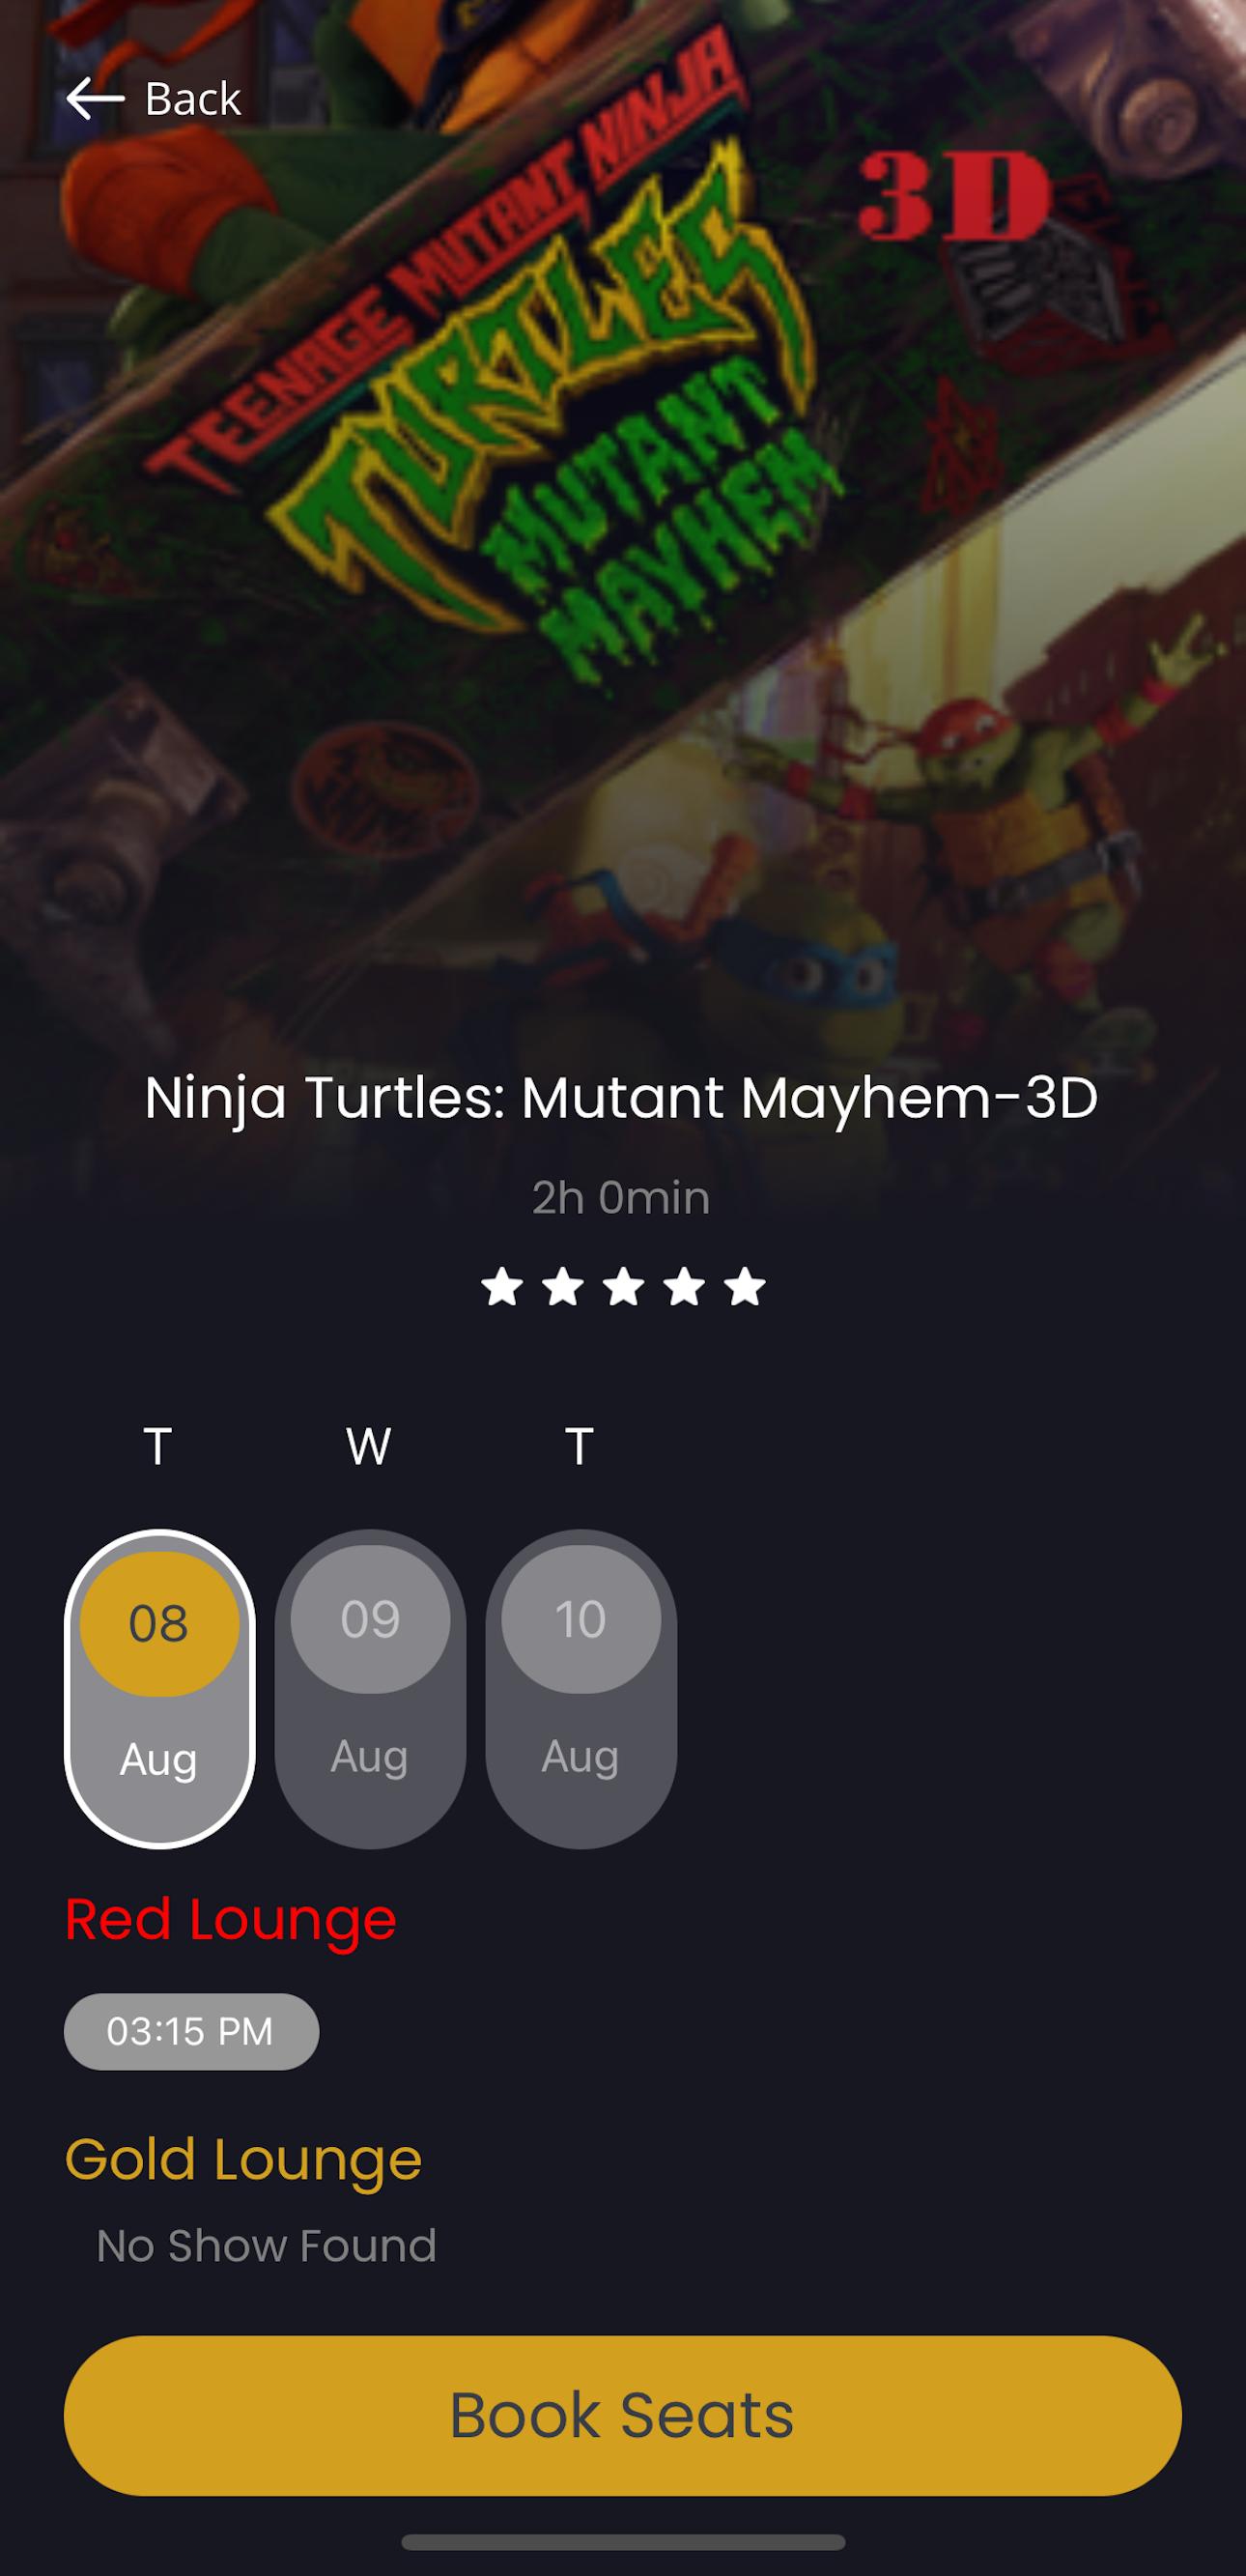Click the W weekday label
The image size is (1246, 2576).
click(x=369, y=1446)
